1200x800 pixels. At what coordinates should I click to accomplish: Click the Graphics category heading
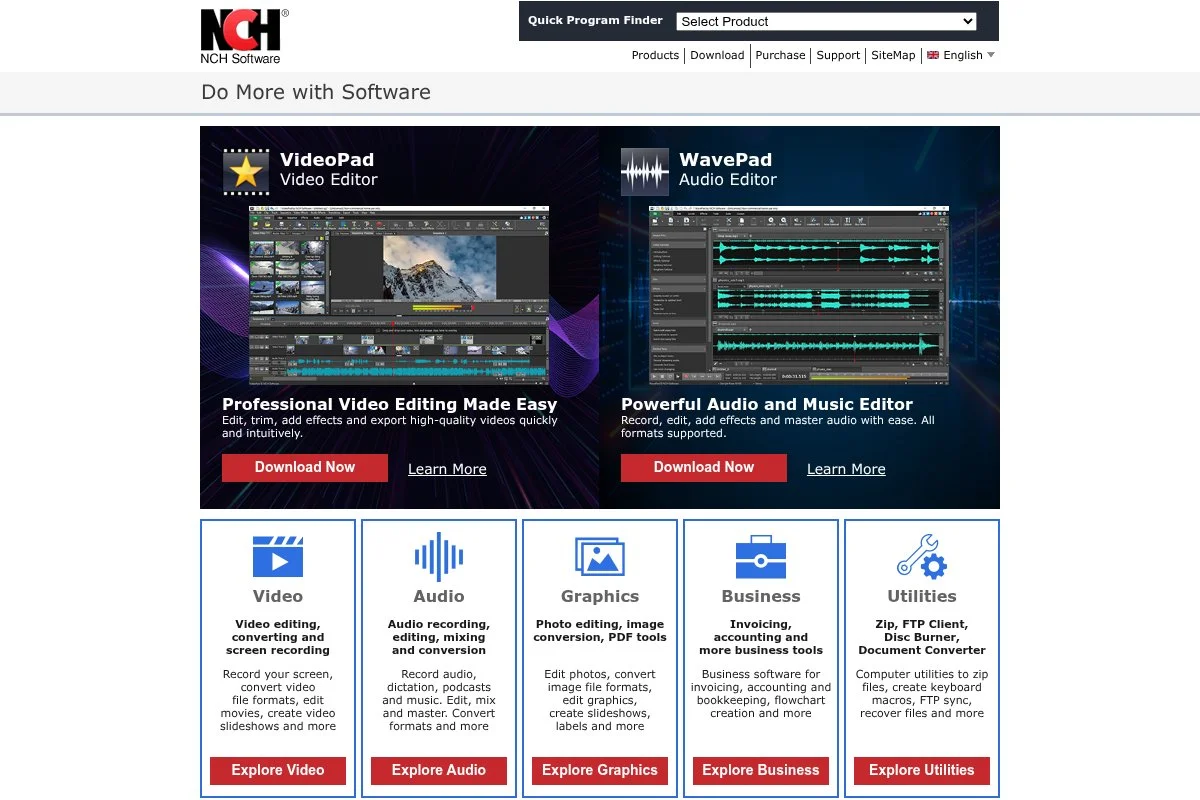coord(600,596)
